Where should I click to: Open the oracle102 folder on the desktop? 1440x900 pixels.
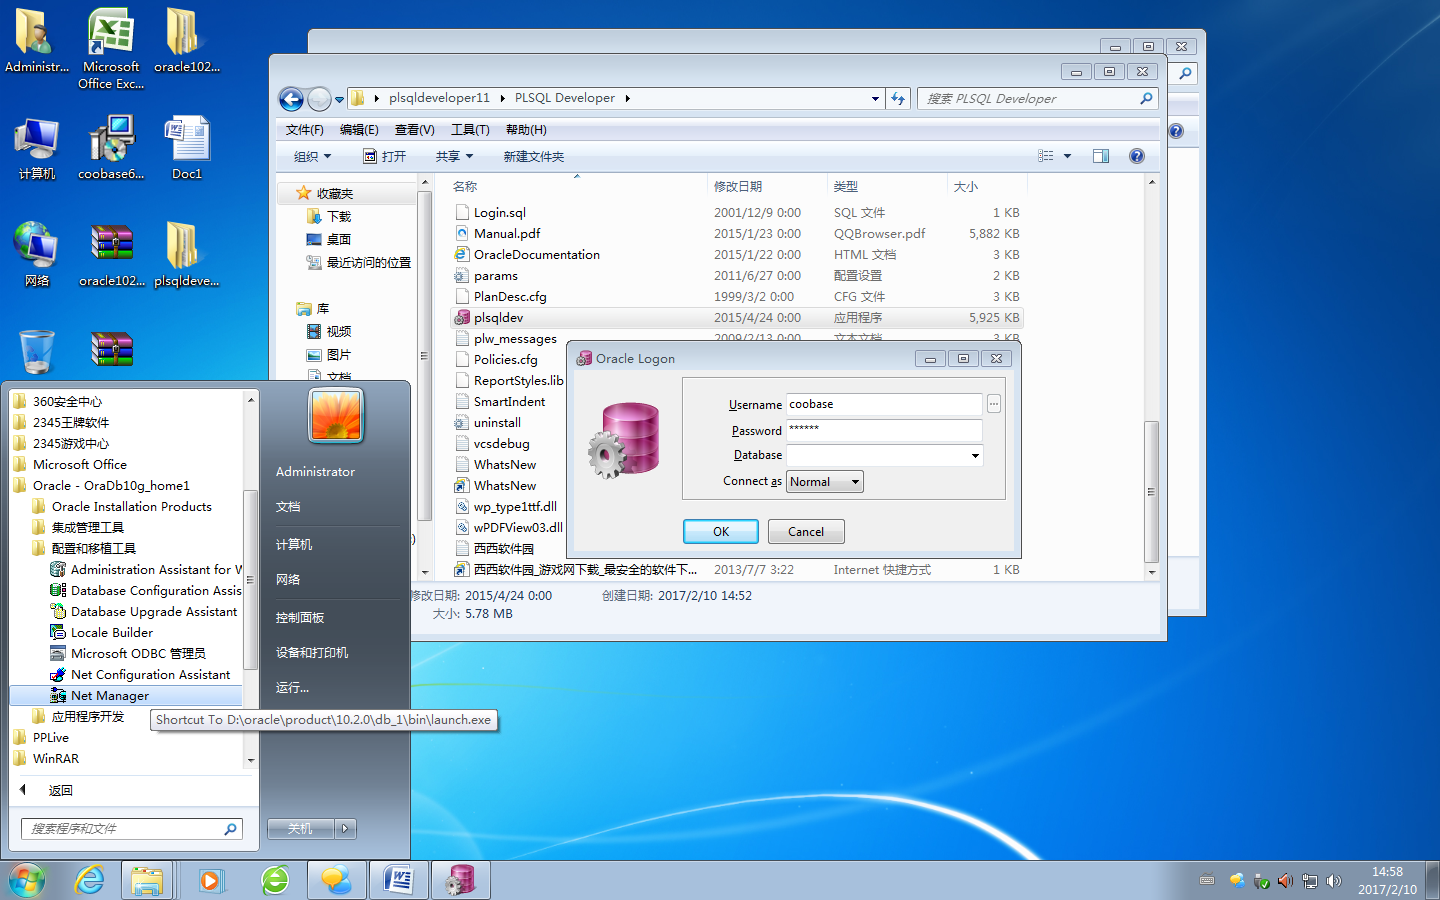pyautogui.click(x=186, y=42)
